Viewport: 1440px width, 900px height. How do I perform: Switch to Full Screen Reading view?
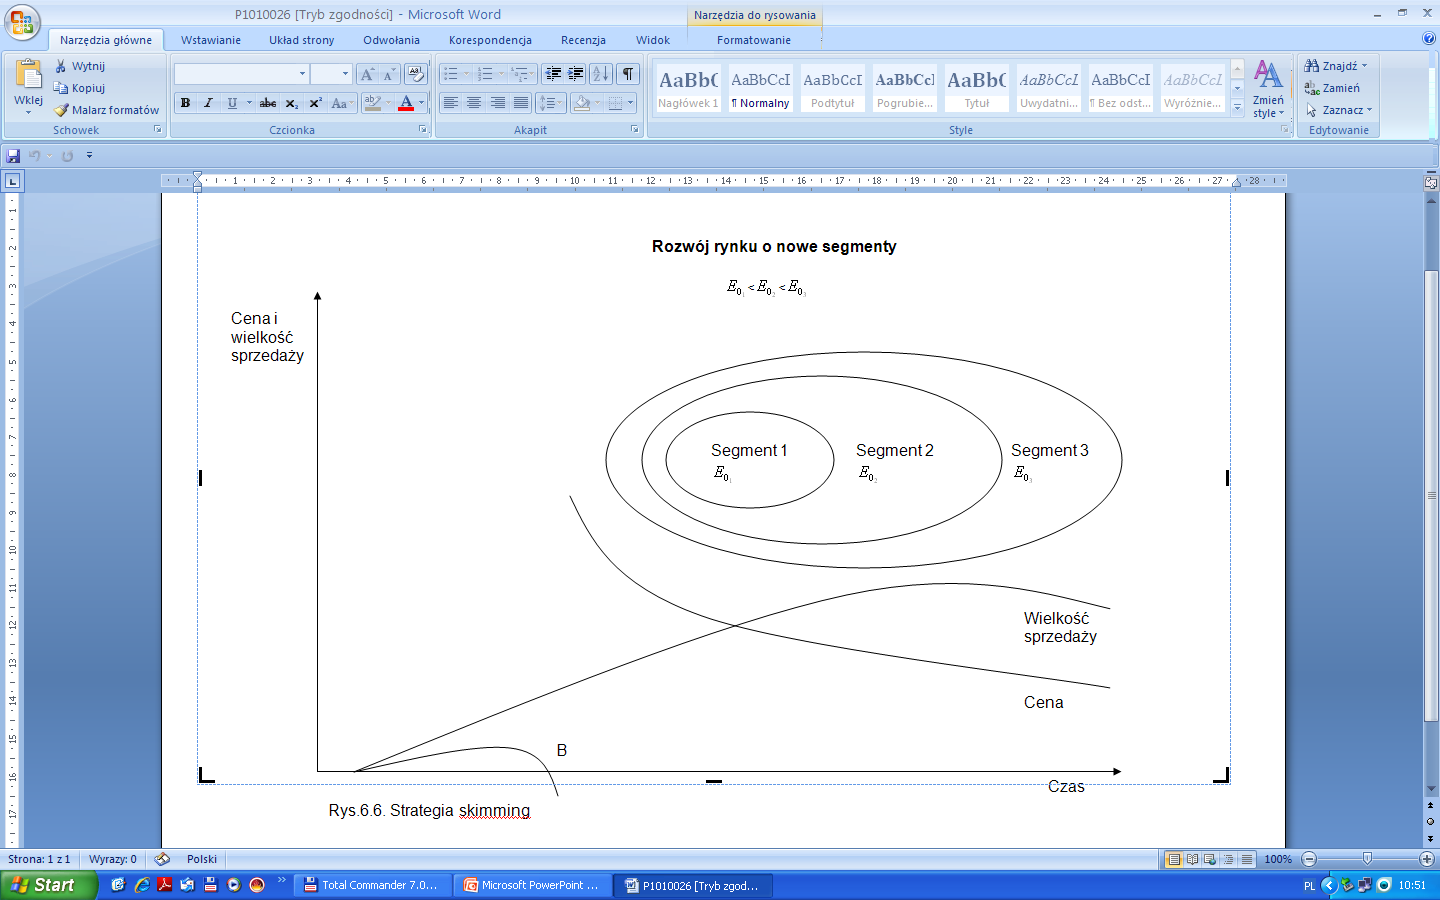(1192, 859)
